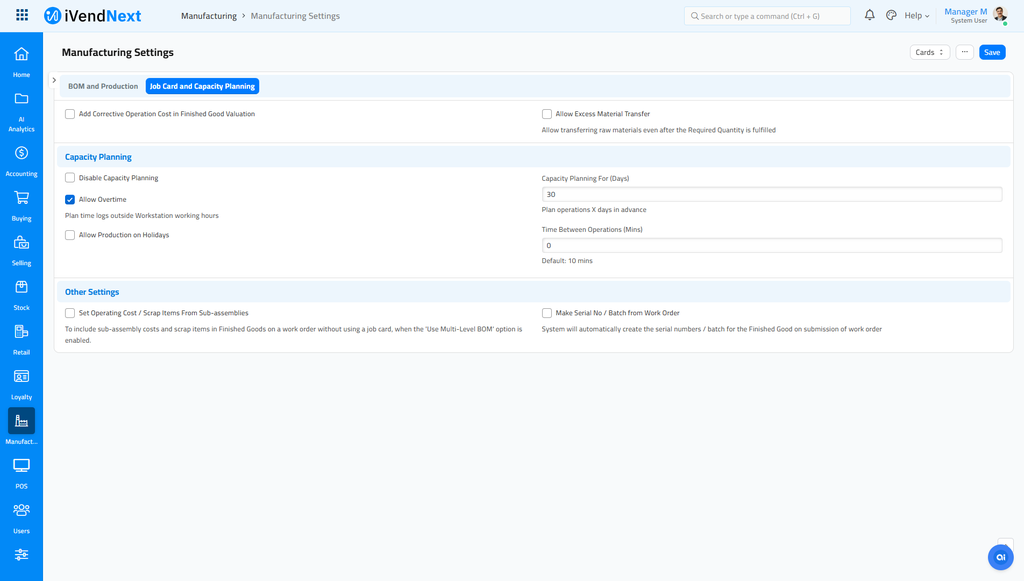
Task: Open AI Analytics module
Action: (x=22, y=112)
